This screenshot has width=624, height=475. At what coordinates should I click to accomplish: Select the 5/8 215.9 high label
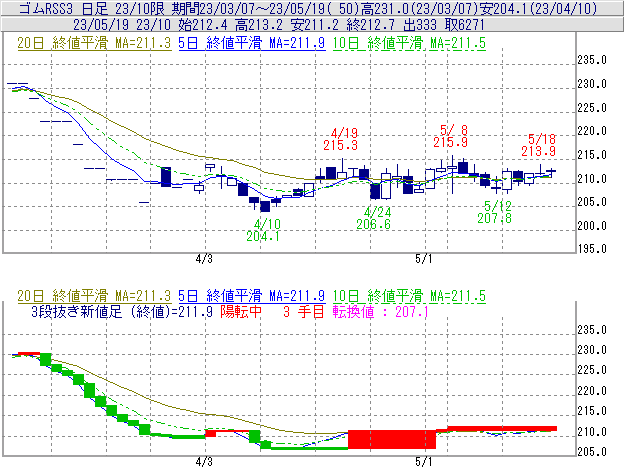[450, 136]
